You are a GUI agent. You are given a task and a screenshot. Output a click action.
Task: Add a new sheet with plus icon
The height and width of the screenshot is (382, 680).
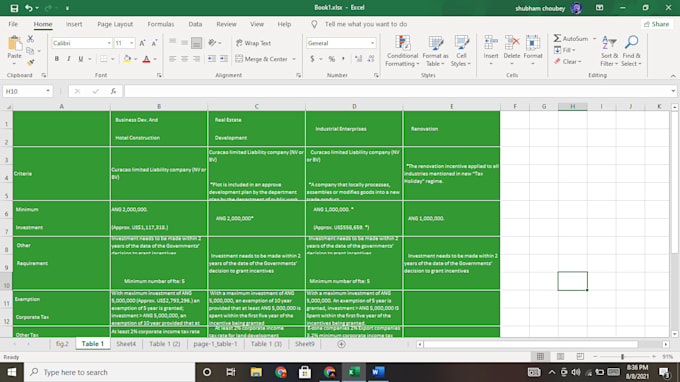(341, 344)
